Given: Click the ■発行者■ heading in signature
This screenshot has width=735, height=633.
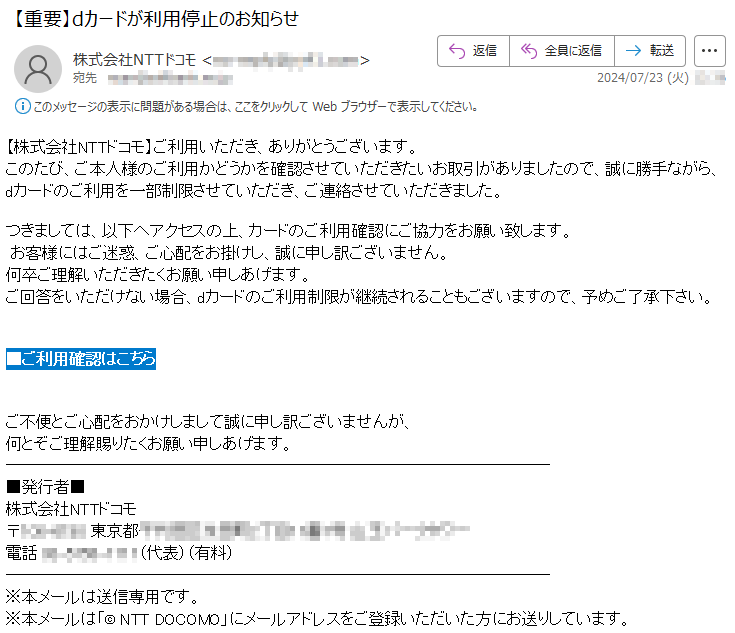Looking at the screenshot, I should click(45, 487).
